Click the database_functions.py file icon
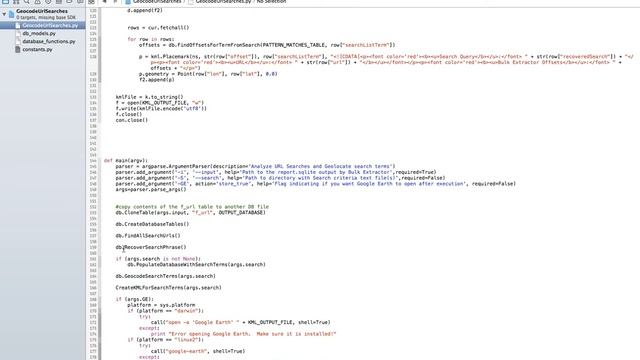 pos(18,41)
